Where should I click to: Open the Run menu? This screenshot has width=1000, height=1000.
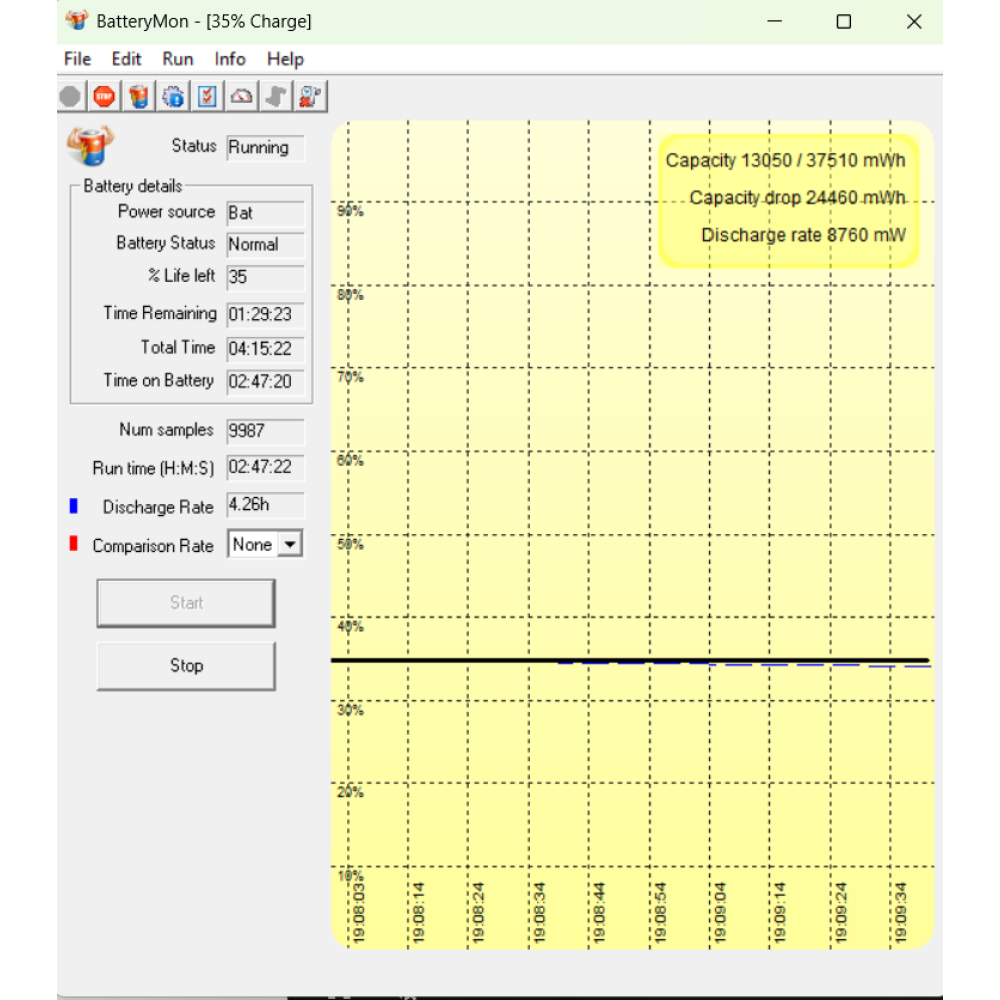(177, 59)
